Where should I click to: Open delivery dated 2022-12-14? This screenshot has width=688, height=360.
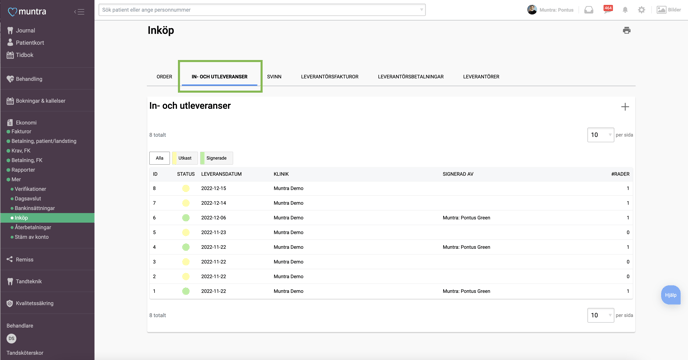coord(391,203)
